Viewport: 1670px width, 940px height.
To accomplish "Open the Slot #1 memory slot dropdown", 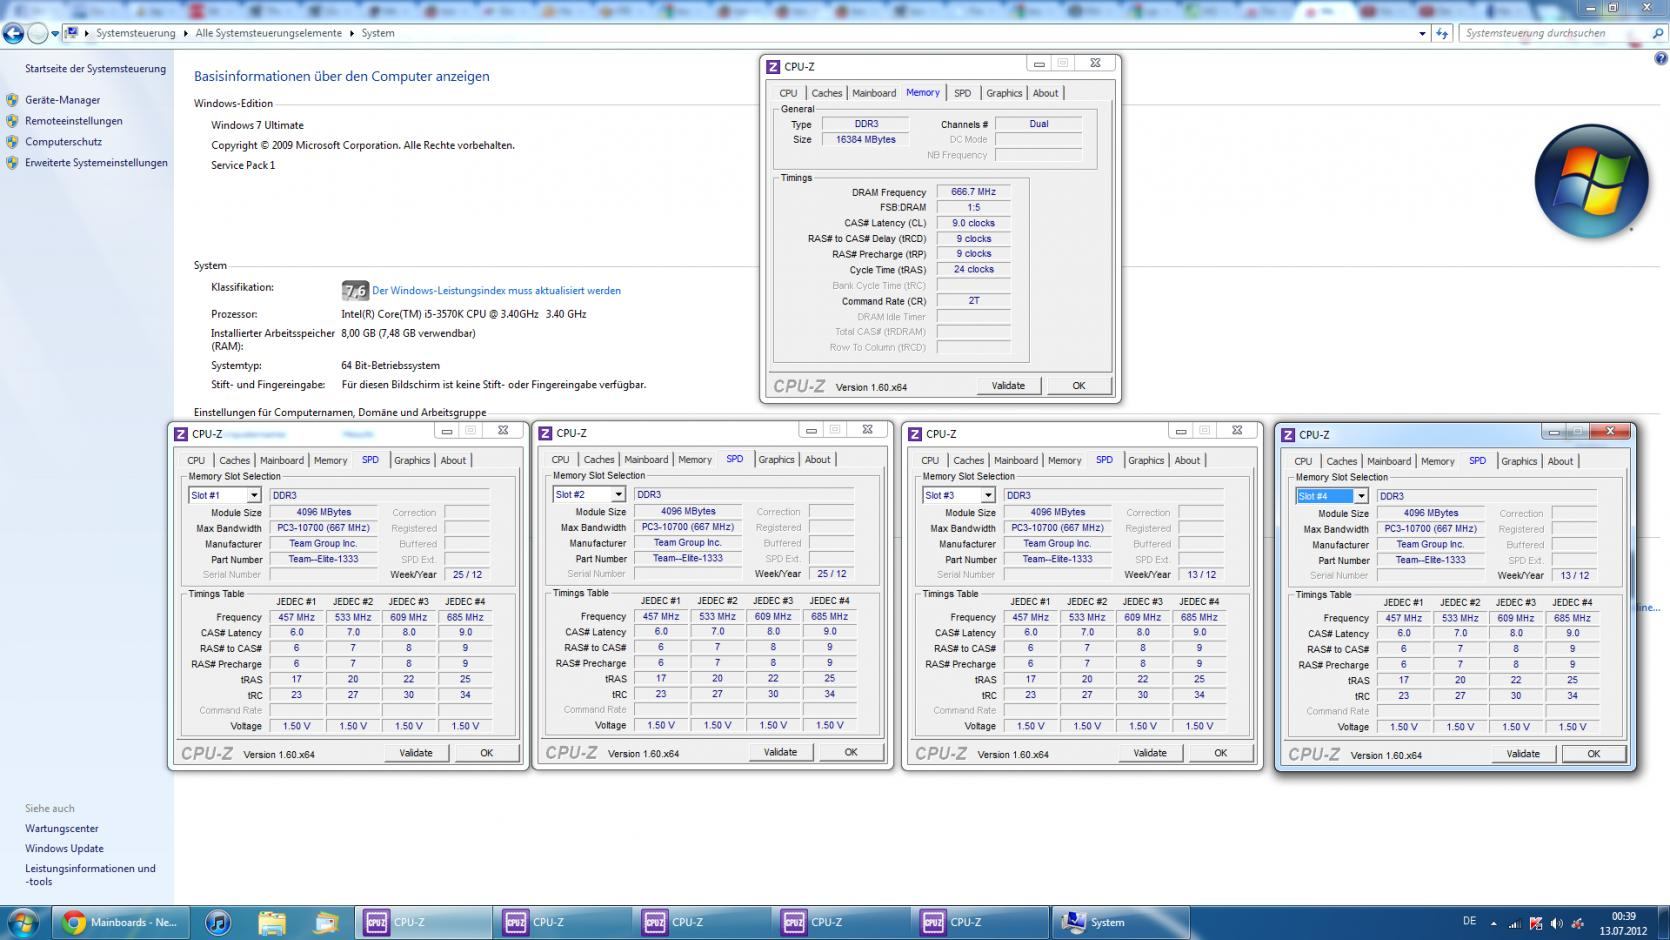I will click(x=254, y=495).
